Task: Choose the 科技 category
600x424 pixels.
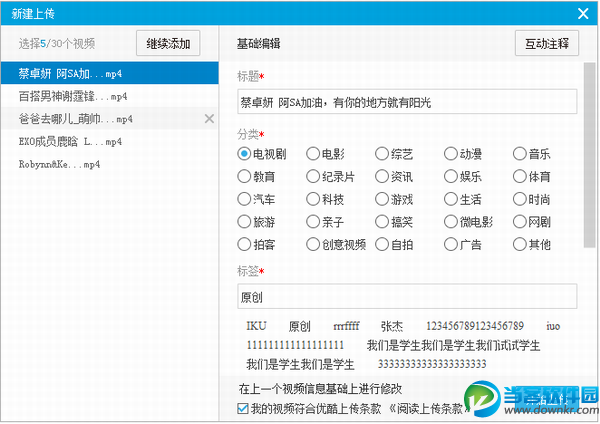Action: (325, 199)
